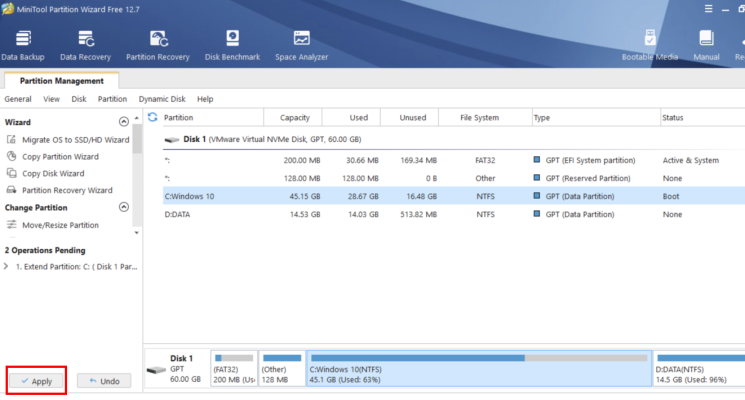Click the Migrate OS to SSD/HD Wizard icon
This screenshot has height=400, width=745.
[11, 140]
